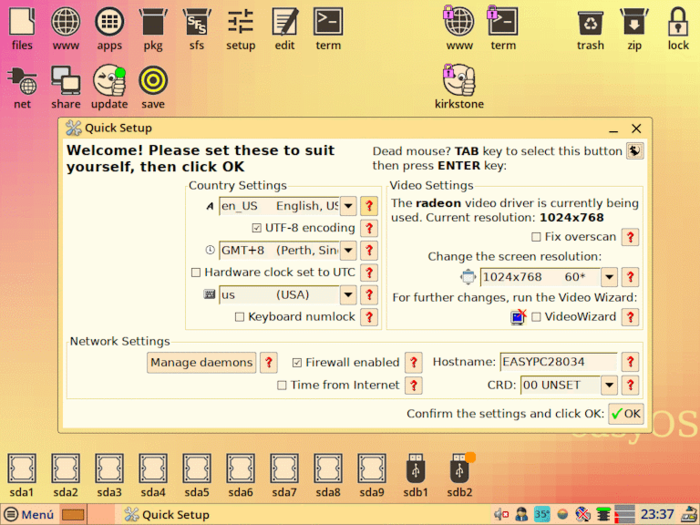The height and width of the screenshot is (525, 700).
Task: Toggle the UTF-8 encoding checkbox
Action: click(x=257, y=228)
